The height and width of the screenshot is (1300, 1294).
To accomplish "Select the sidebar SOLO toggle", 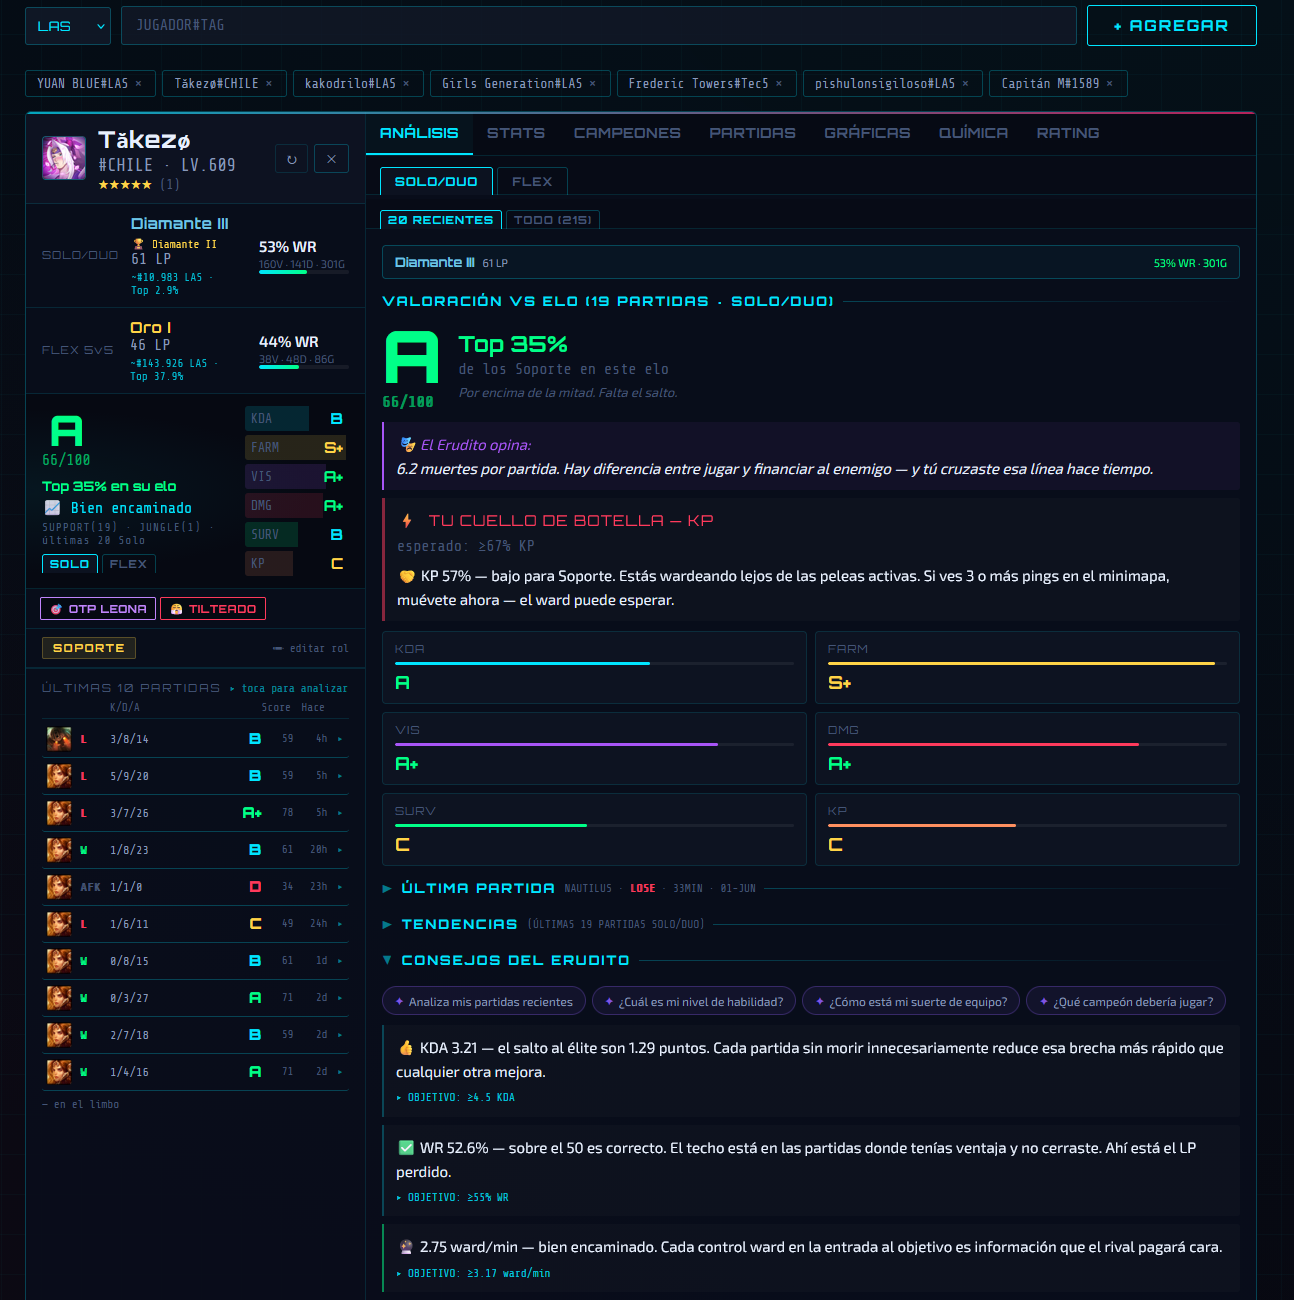I will [x=70, y=564].
